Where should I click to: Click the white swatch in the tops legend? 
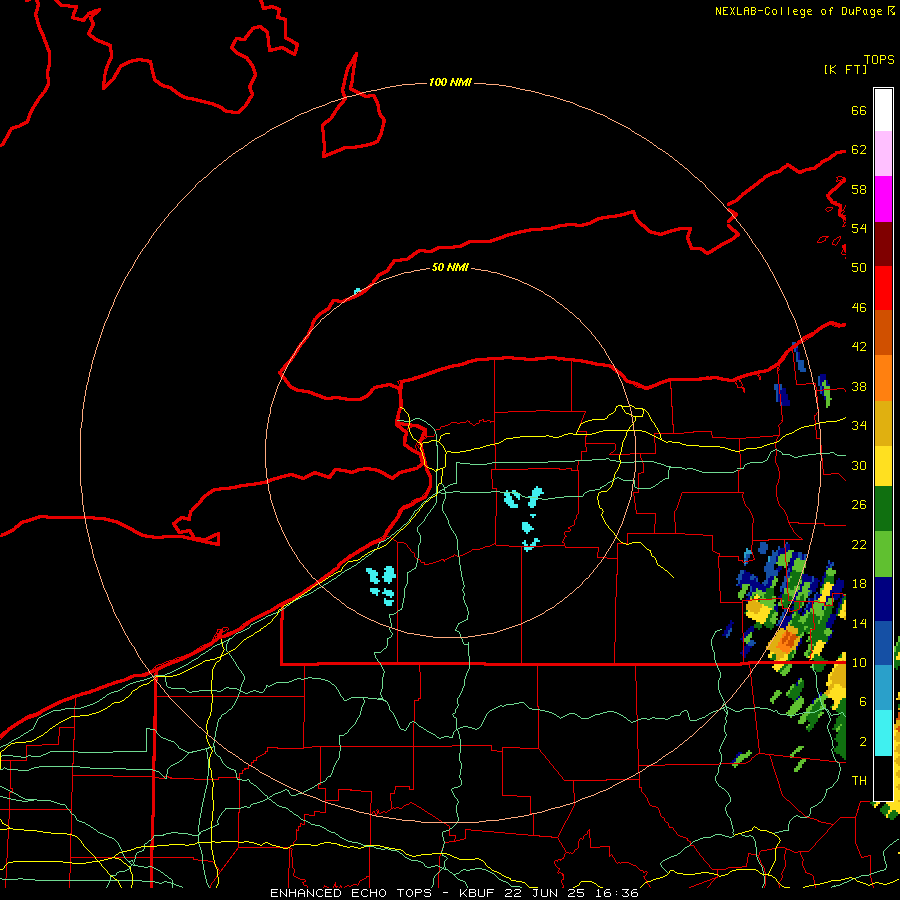point(883,110)
